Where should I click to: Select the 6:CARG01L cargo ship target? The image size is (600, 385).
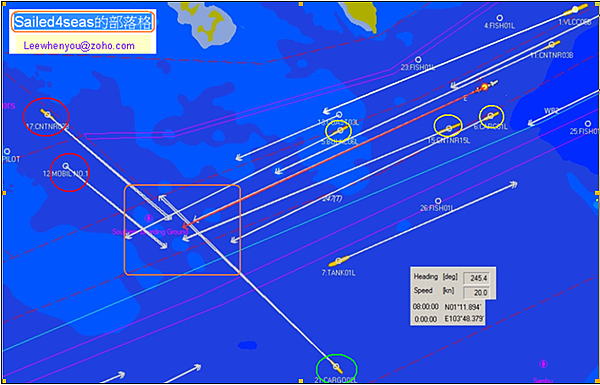[x=491, y=116]
